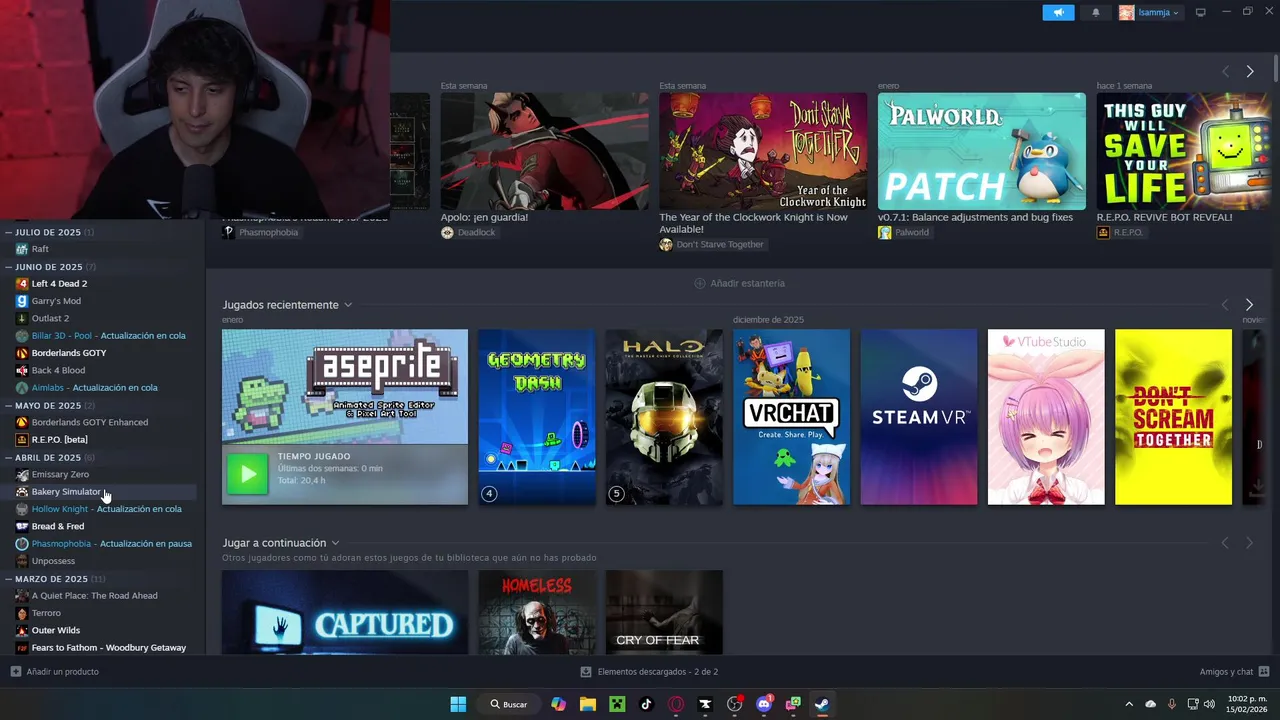Click Añadir estantería
1280x720 pixels.
[x=740, y=283]
